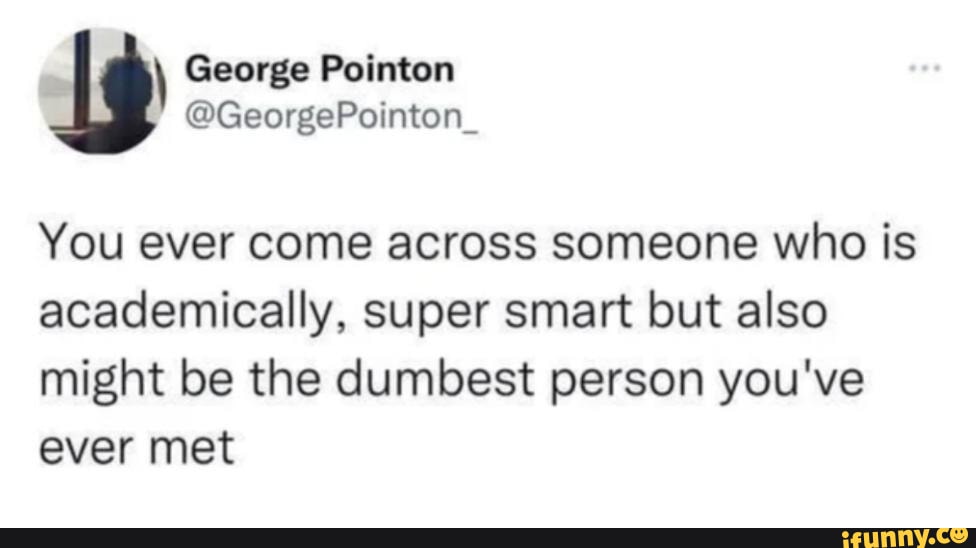The image size is (976, 548).
Task: Click the words 'but also' in tweet
Action: point(738,311)
